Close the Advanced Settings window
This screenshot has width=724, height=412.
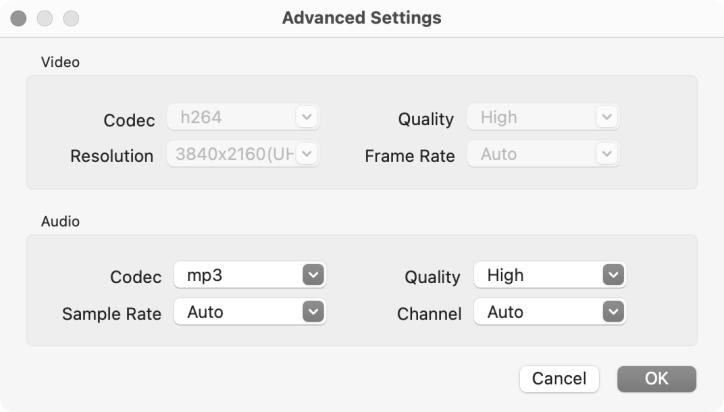(x=19, y=19)
